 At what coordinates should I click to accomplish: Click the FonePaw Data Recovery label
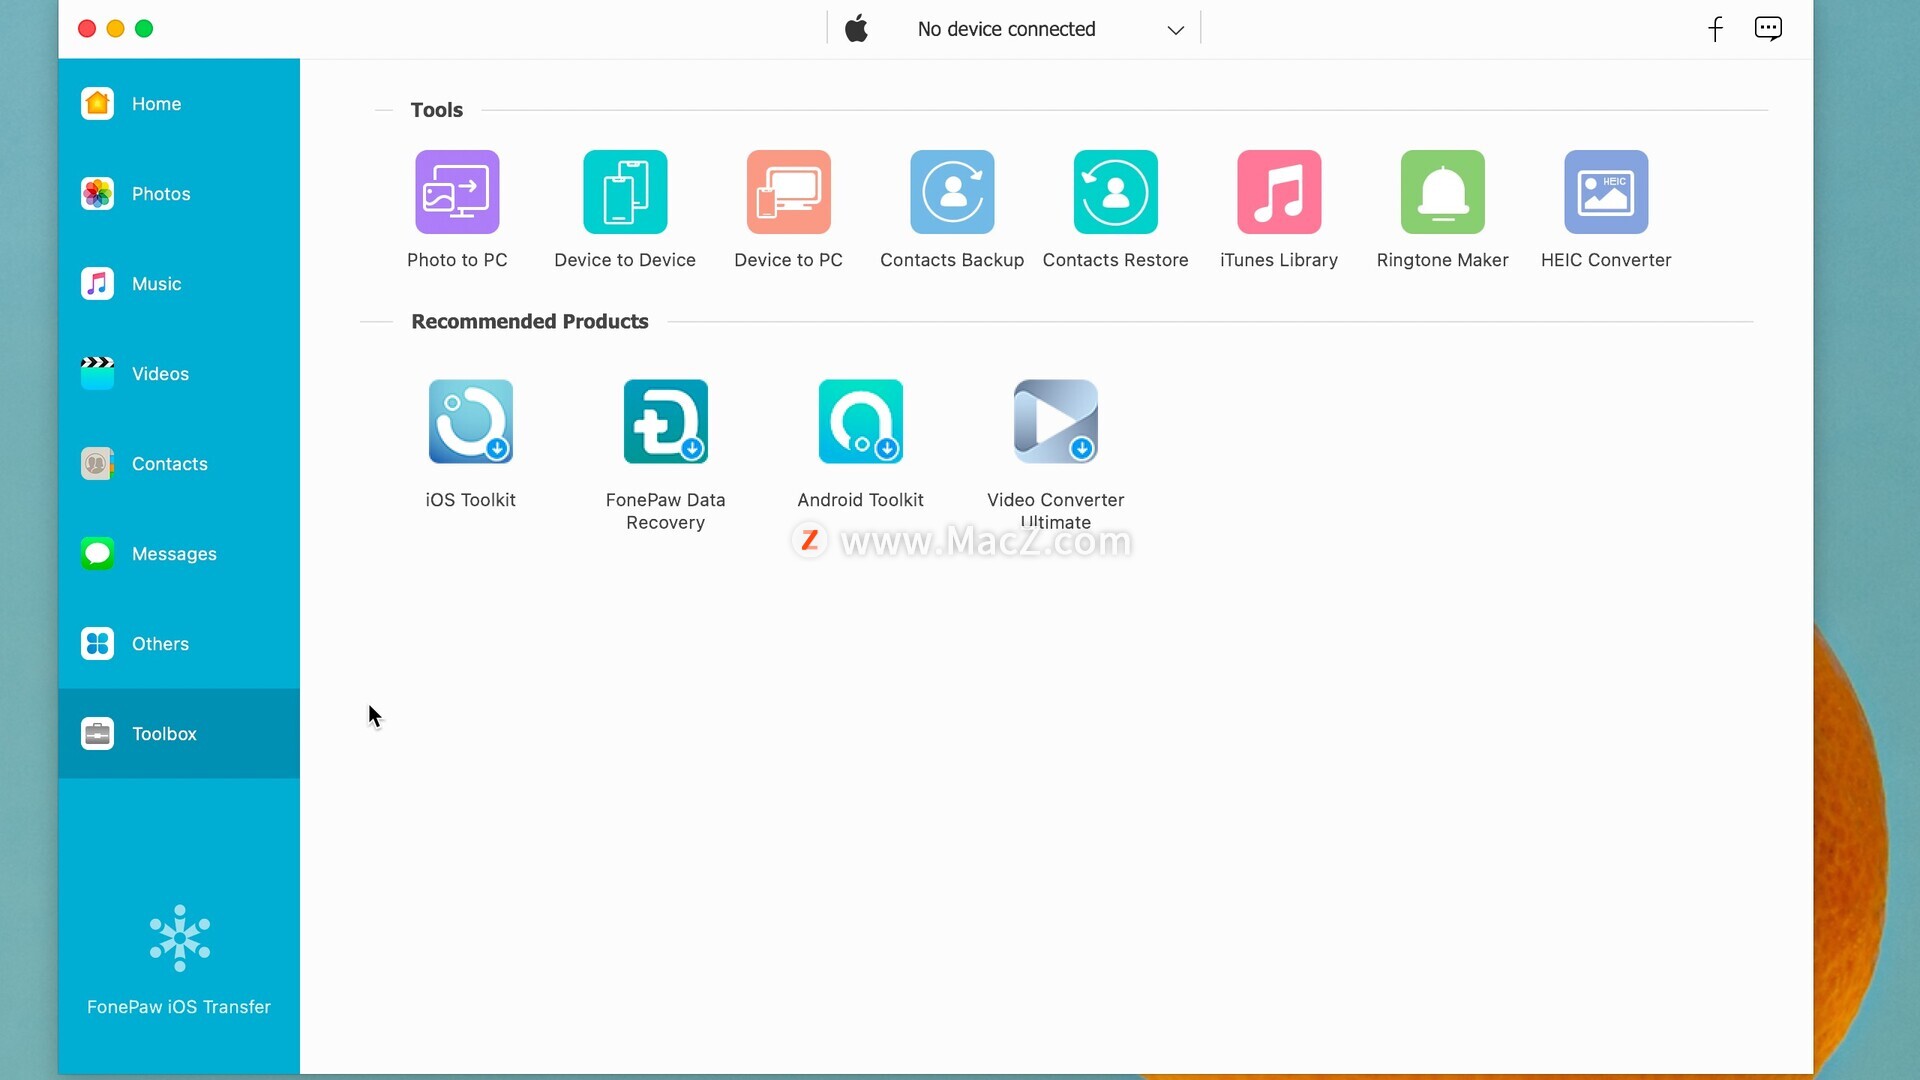tap(665, 511)
